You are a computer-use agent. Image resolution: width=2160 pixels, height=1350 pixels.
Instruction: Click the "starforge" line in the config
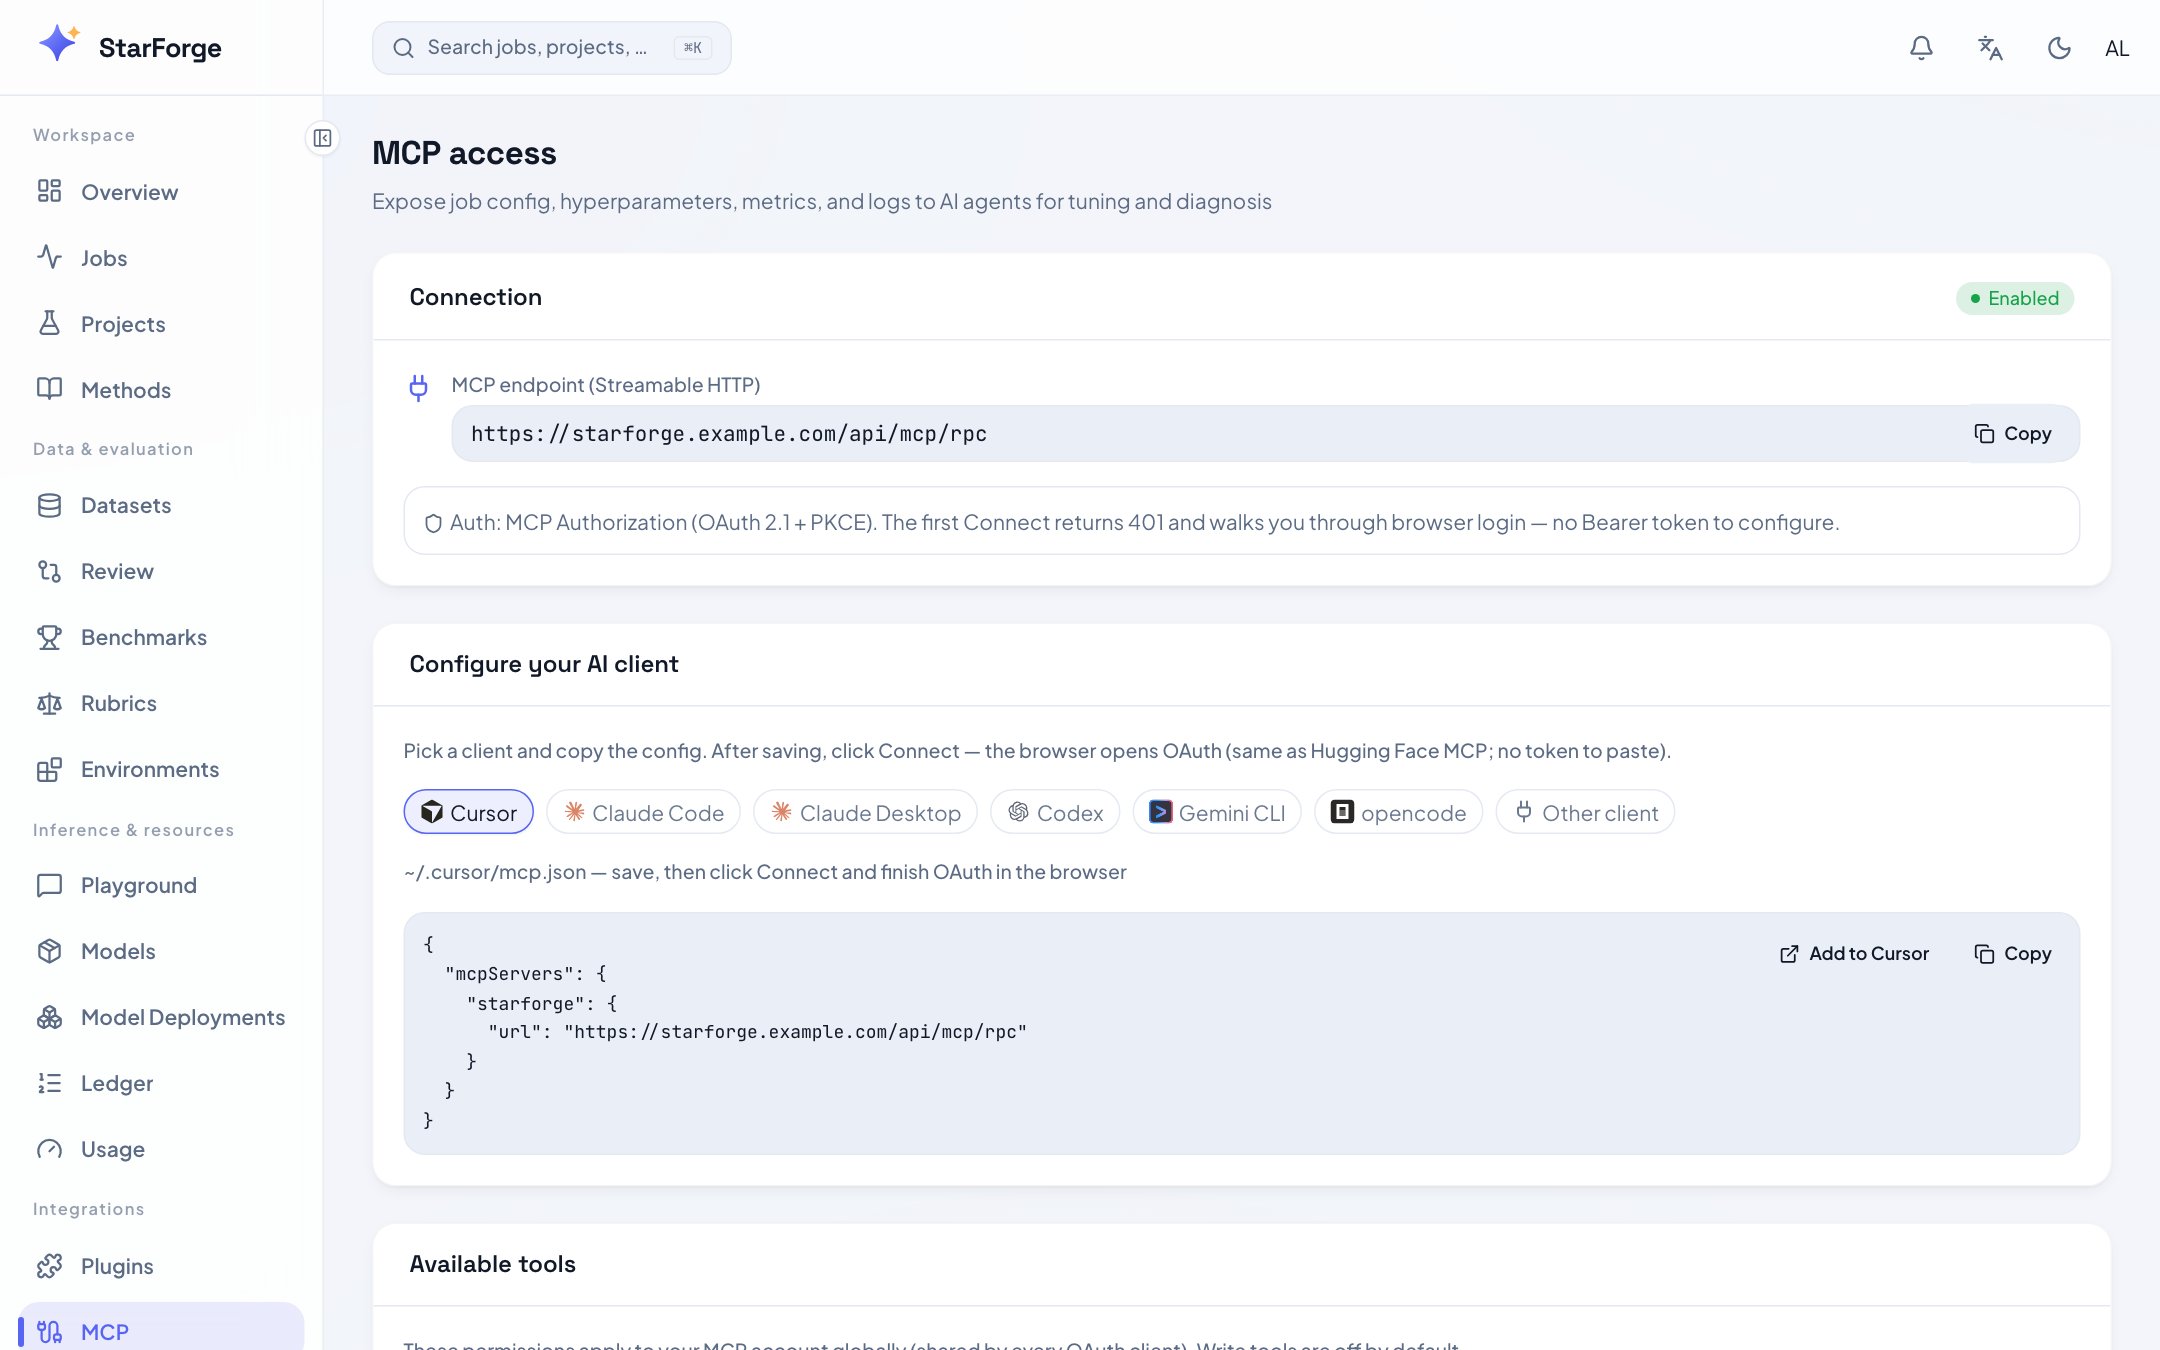(x=542, y=1003)
